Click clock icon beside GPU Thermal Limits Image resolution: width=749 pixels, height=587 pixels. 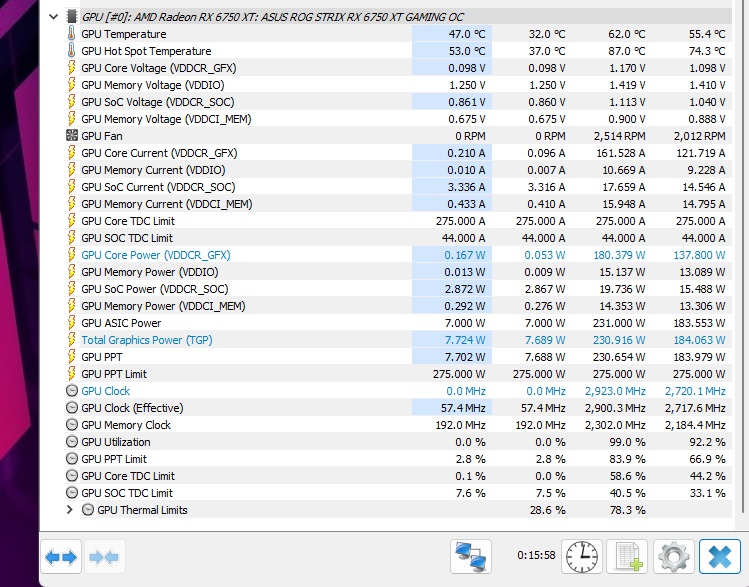coord(88,510)
